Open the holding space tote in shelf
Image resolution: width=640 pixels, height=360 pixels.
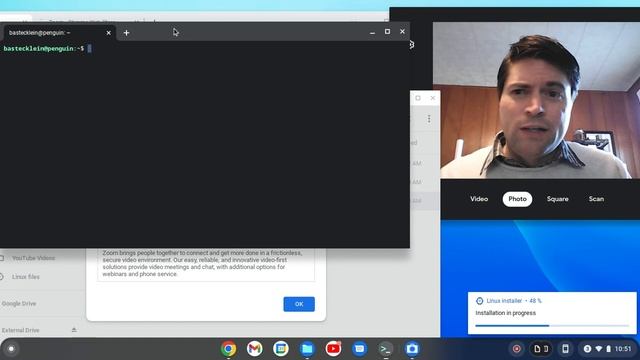click(541, 349)
